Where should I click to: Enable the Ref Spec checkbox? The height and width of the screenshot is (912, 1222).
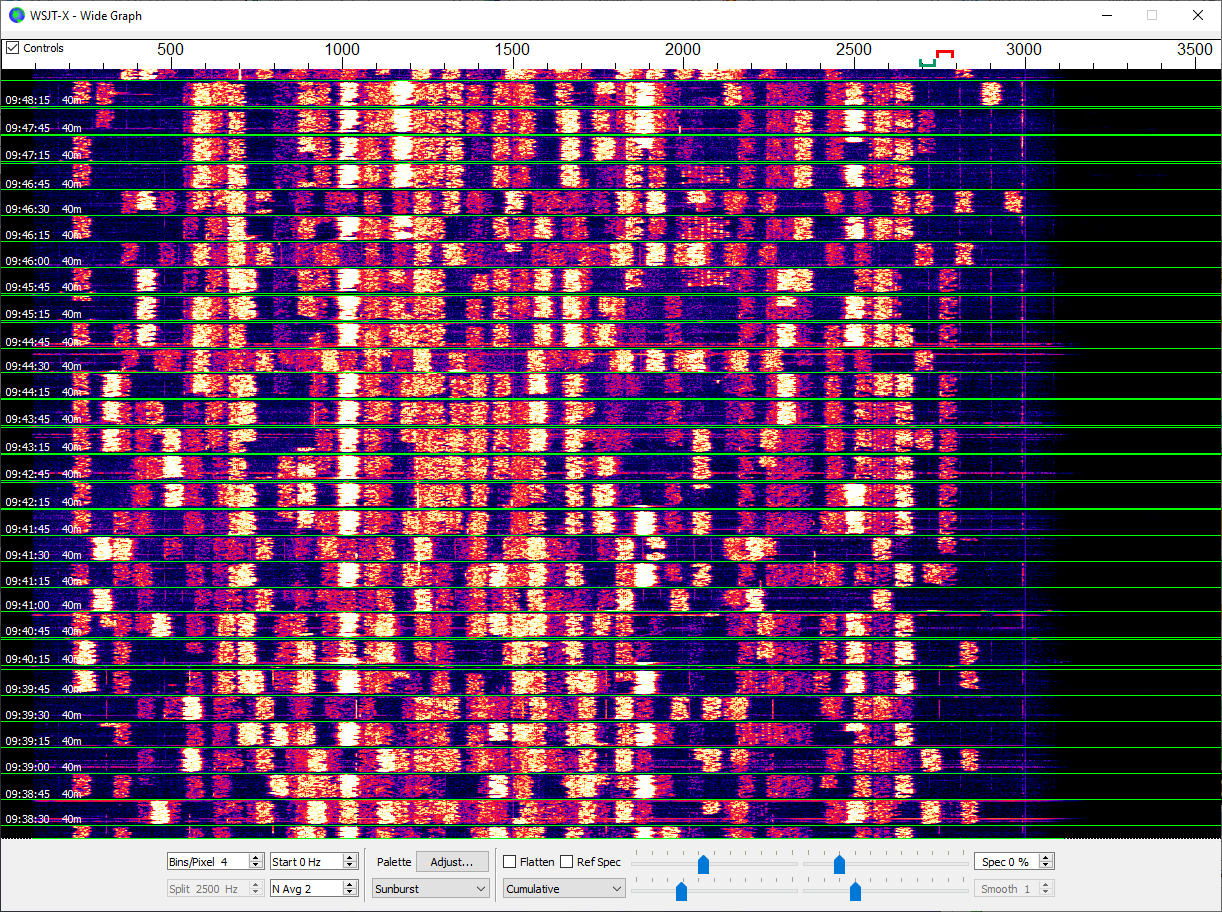[567, 862]
